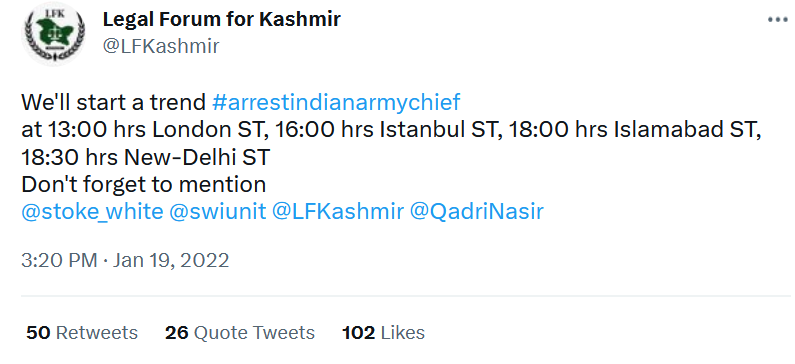795x364 pixels.
Task: View the 50 Retweets list
Action: point(82,333)
